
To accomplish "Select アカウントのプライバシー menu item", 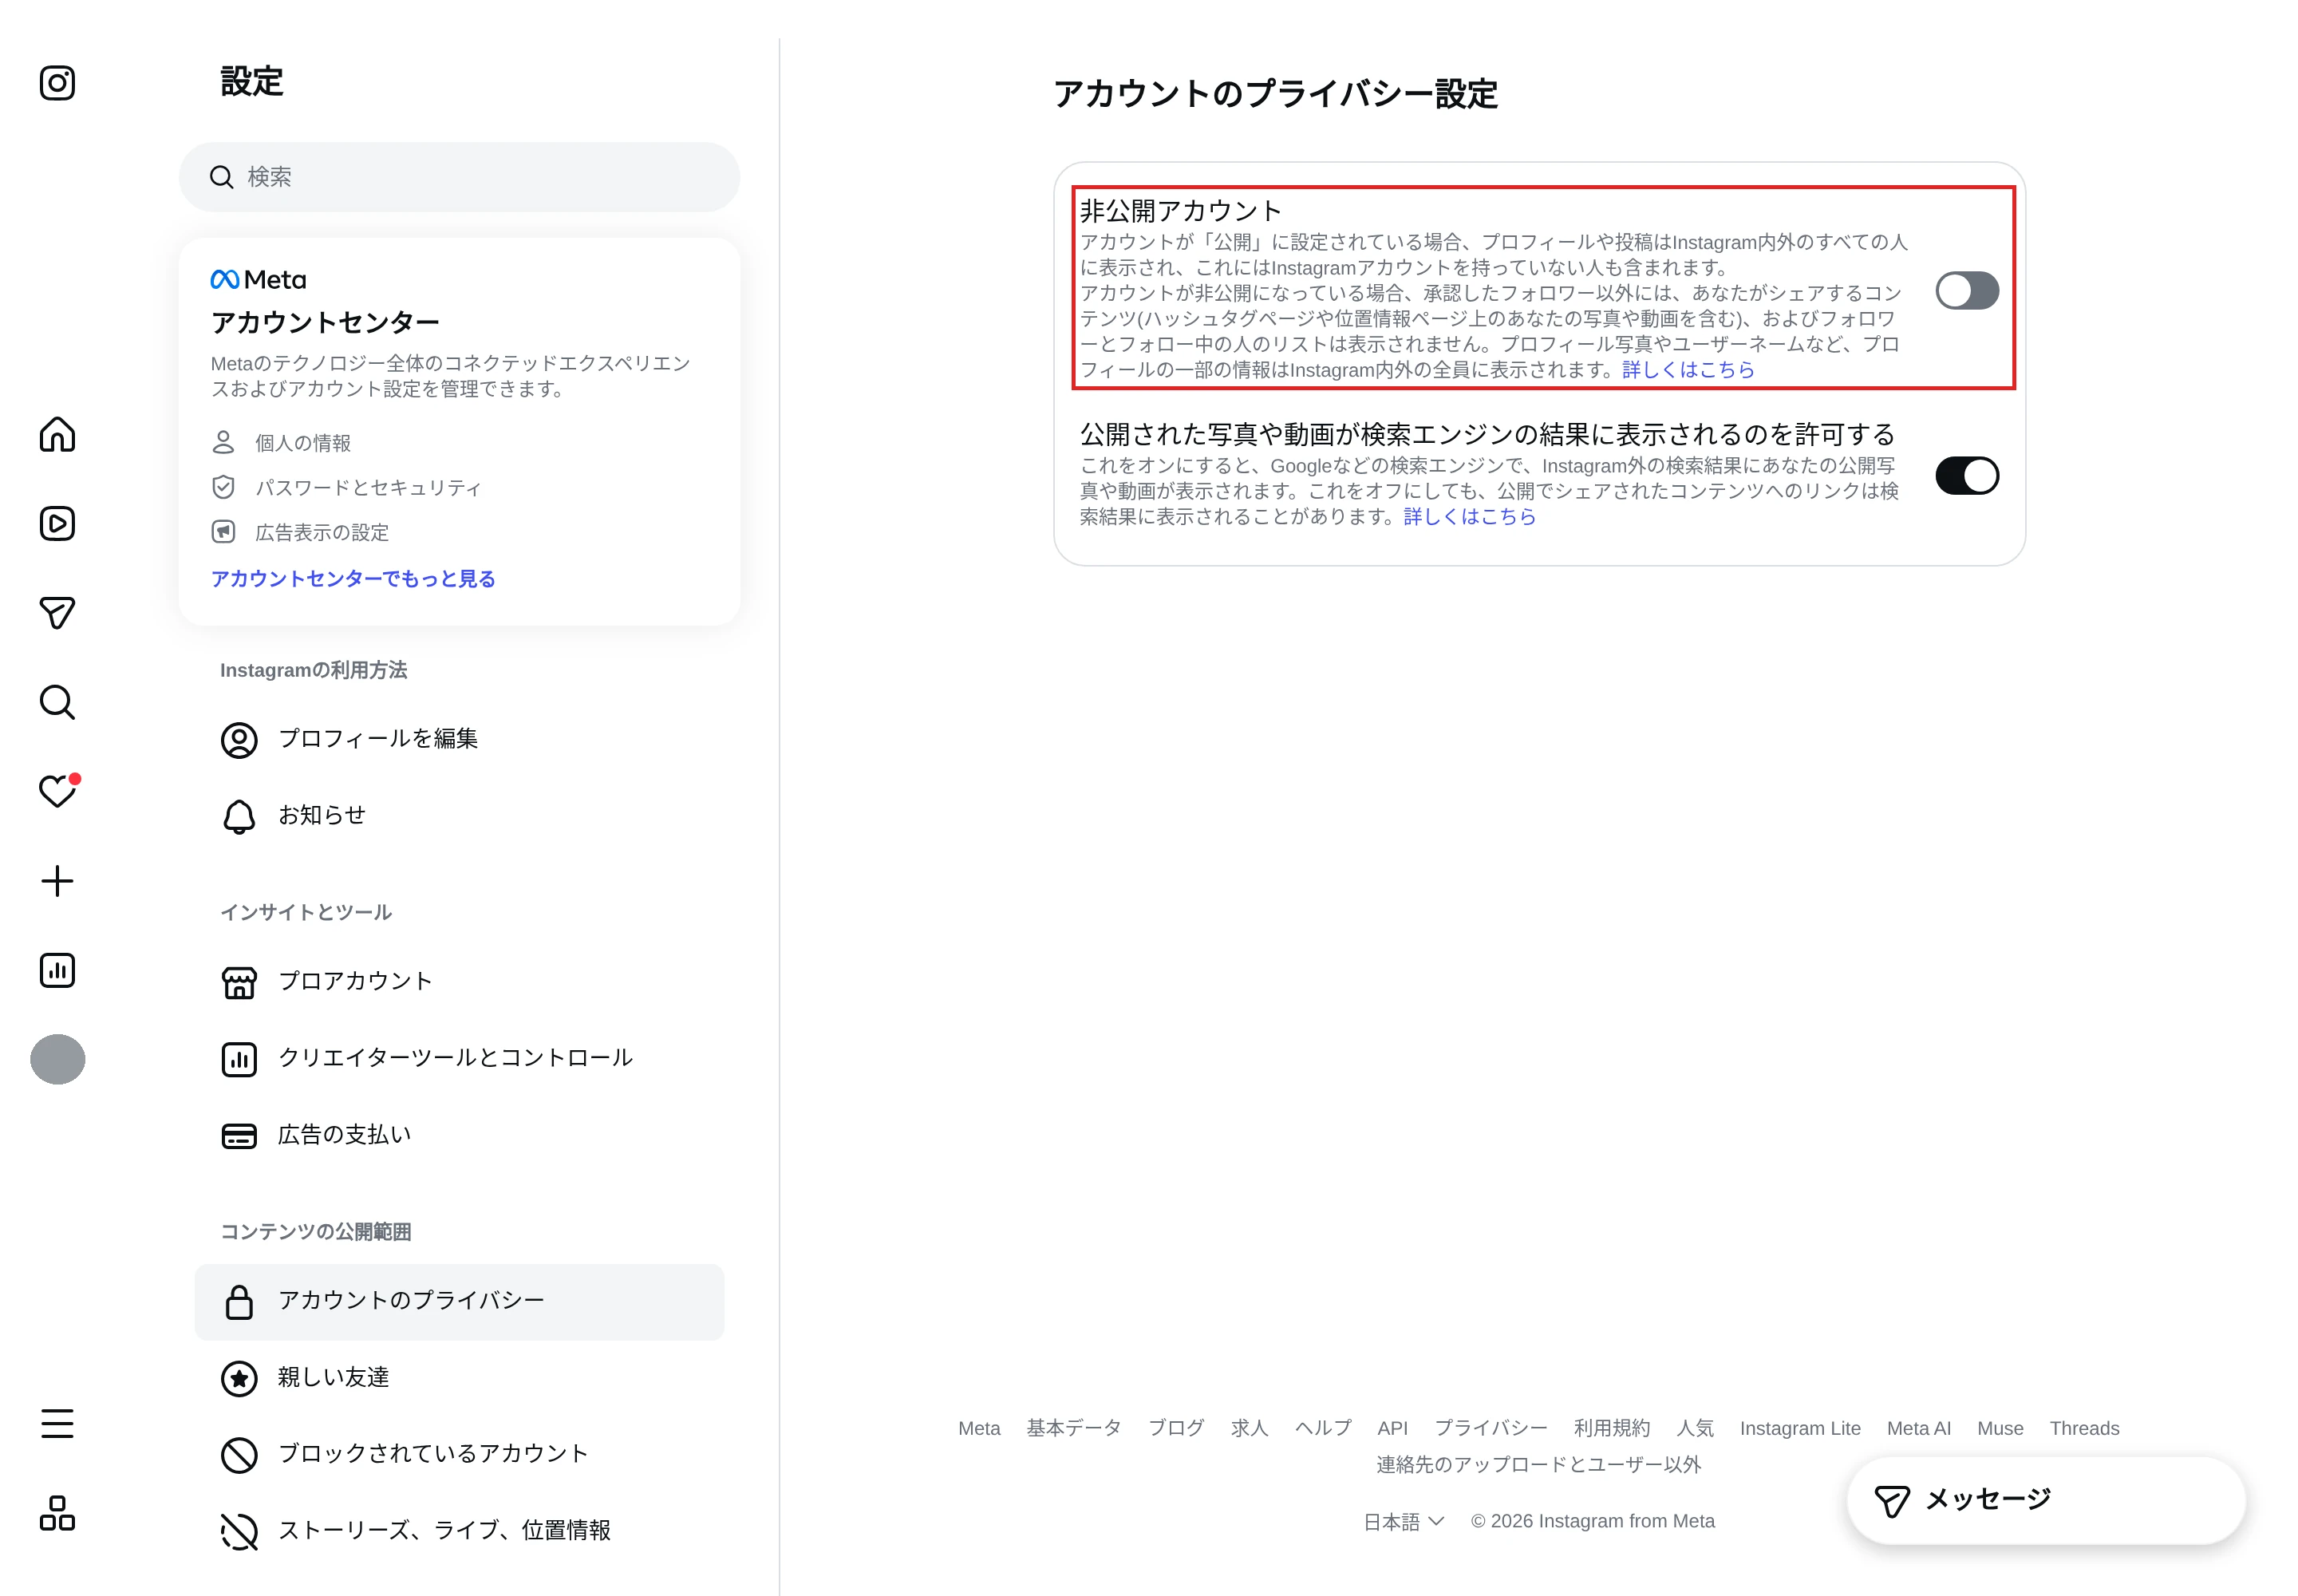I will [459, 1302].
